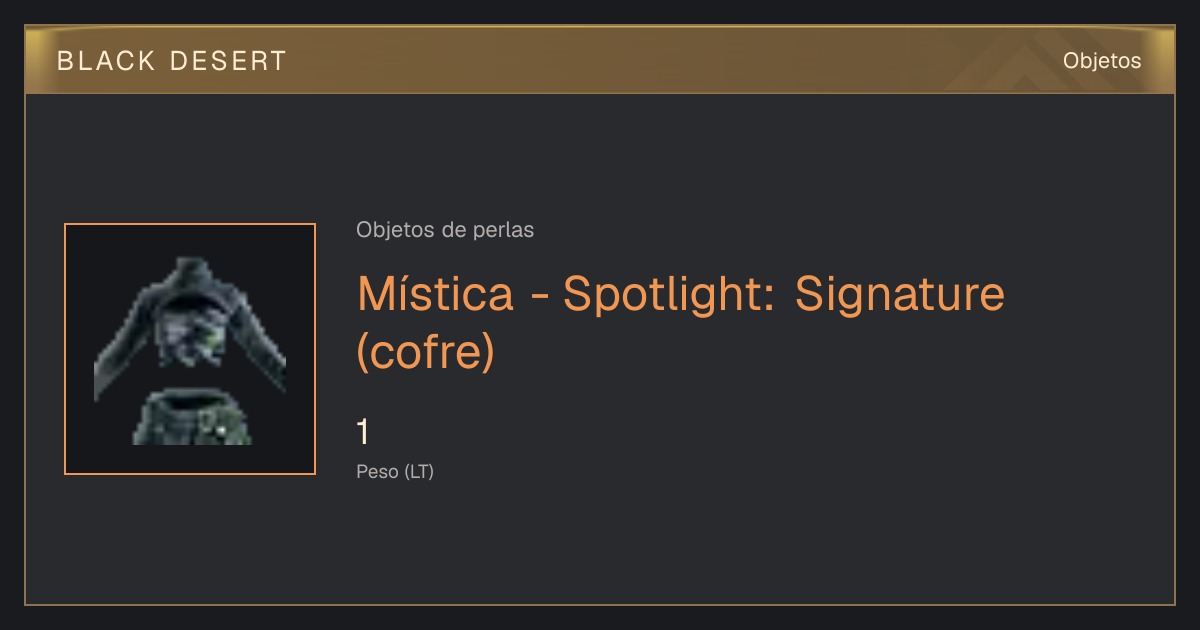This screenshot has width=1200, height=630.
Task: Click the BLACK DESERT logo text
Action: (172, 61)
